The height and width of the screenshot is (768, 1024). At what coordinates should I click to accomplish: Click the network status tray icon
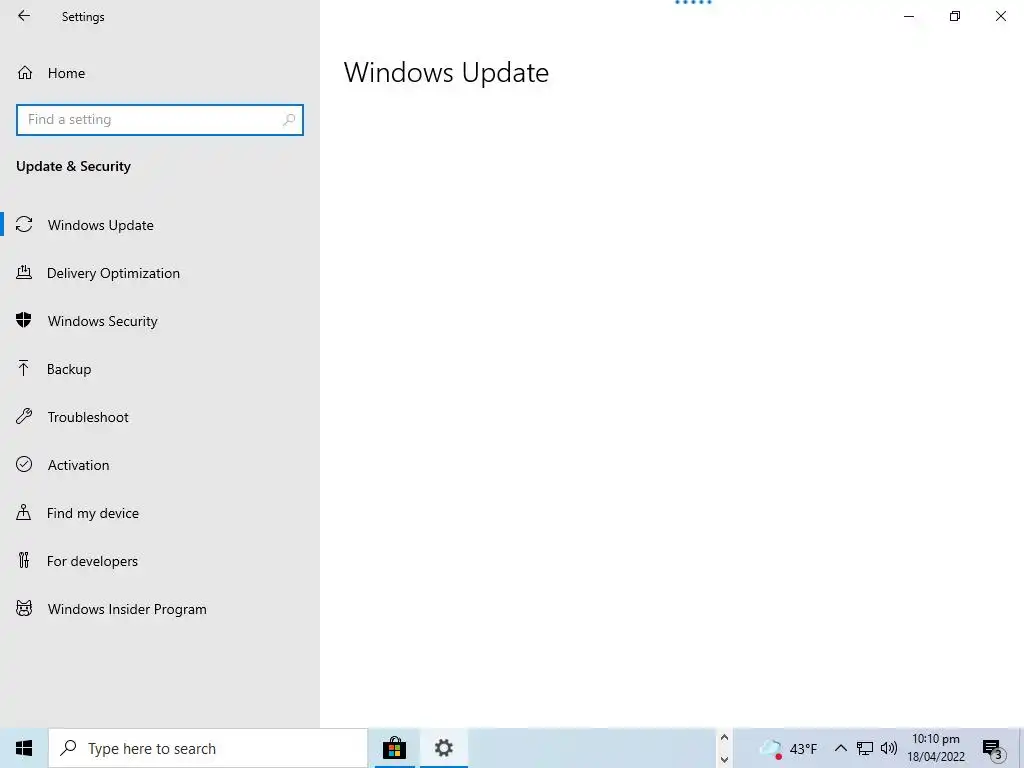pyautogui.click(x=865, y=748)
